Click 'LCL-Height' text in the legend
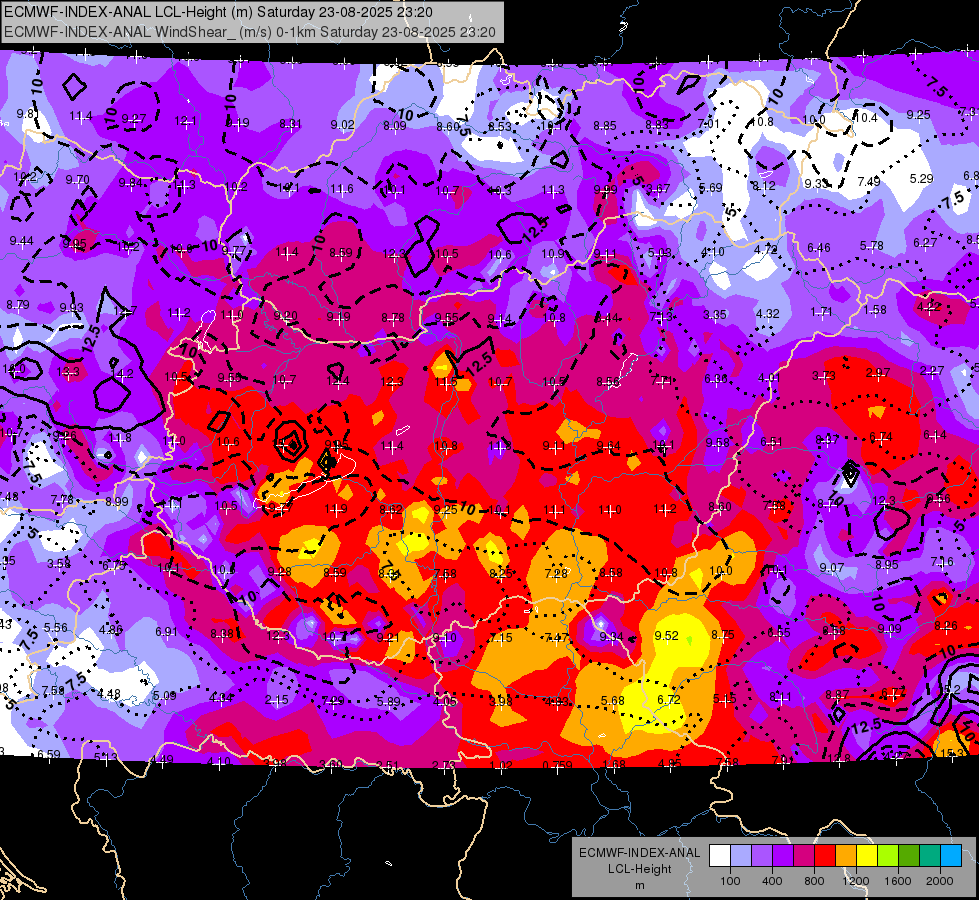 click(639, 869)
